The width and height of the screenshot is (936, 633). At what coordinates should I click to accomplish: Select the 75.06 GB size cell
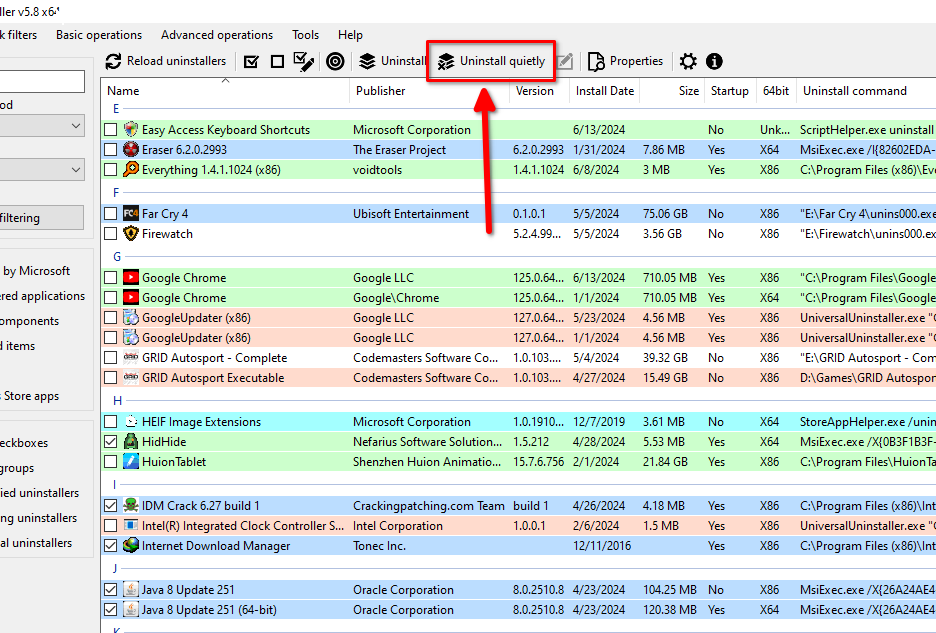tap(665, 214)
